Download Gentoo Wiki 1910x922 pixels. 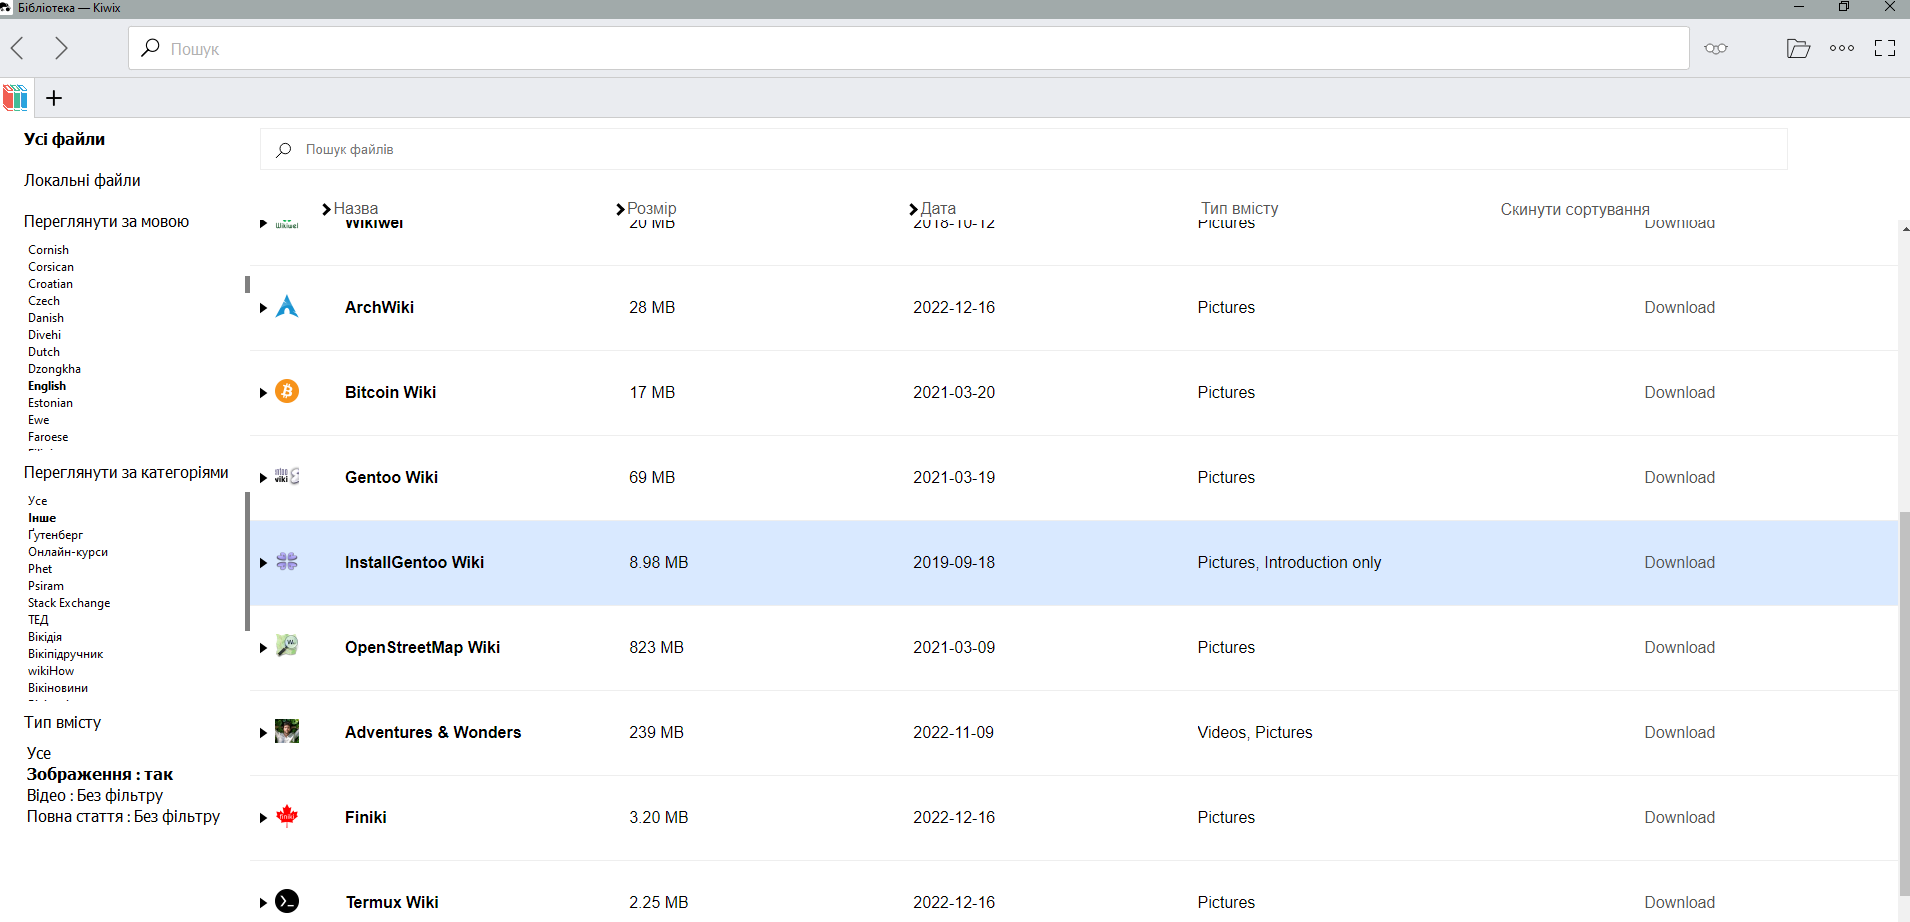pyautogui.click(x=1679, y=477)
